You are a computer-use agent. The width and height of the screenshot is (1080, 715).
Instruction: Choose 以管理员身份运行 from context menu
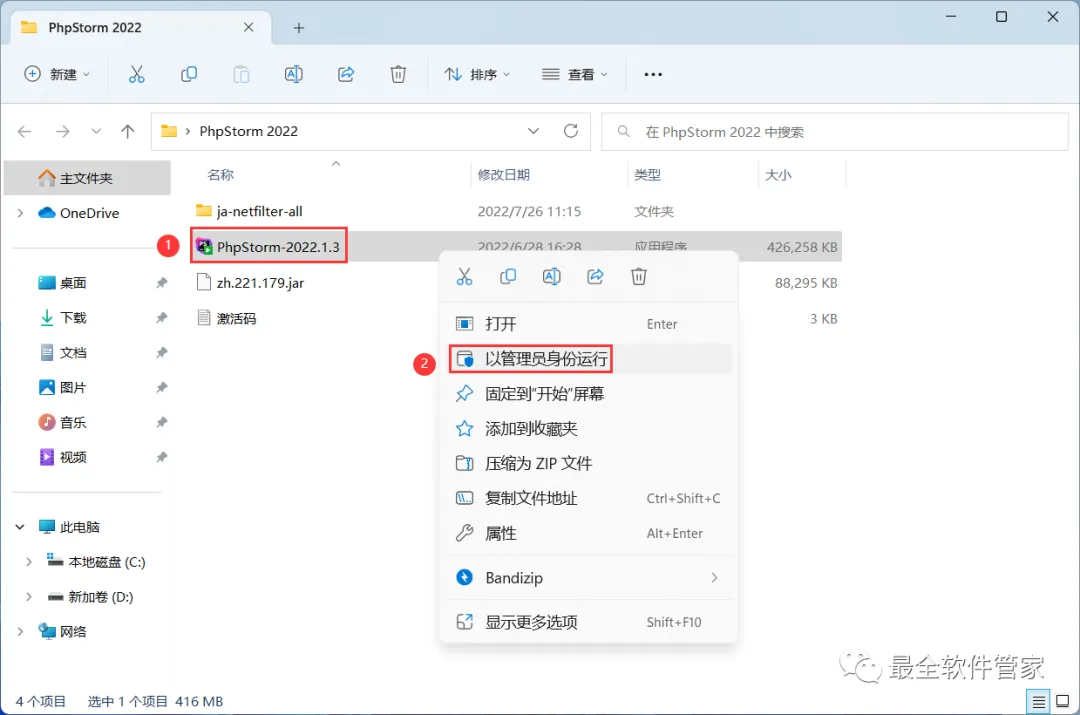coord(589,359)
